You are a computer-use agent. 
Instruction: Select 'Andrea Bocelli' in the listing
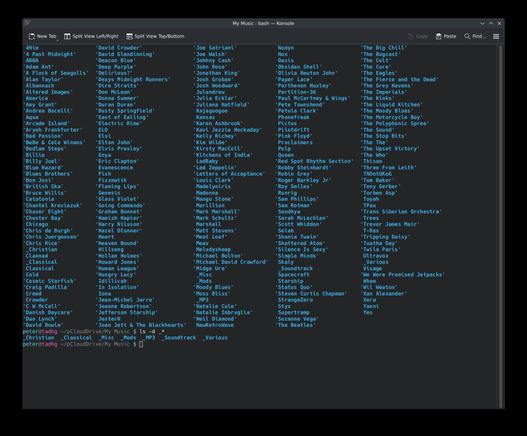click(x=48, y=111)
